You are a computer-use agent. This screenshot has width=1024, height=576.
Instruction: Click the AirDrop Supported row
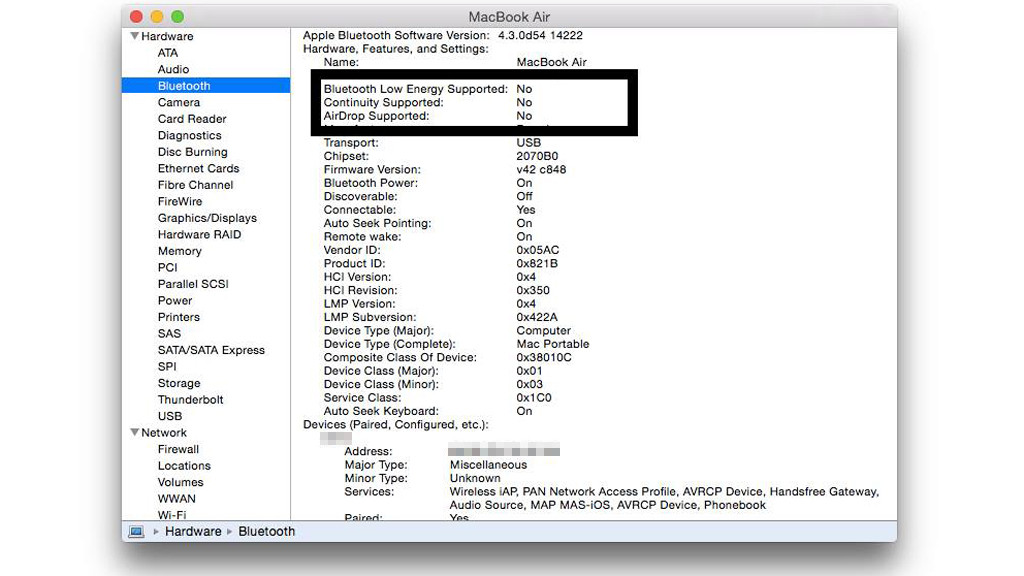428,116
